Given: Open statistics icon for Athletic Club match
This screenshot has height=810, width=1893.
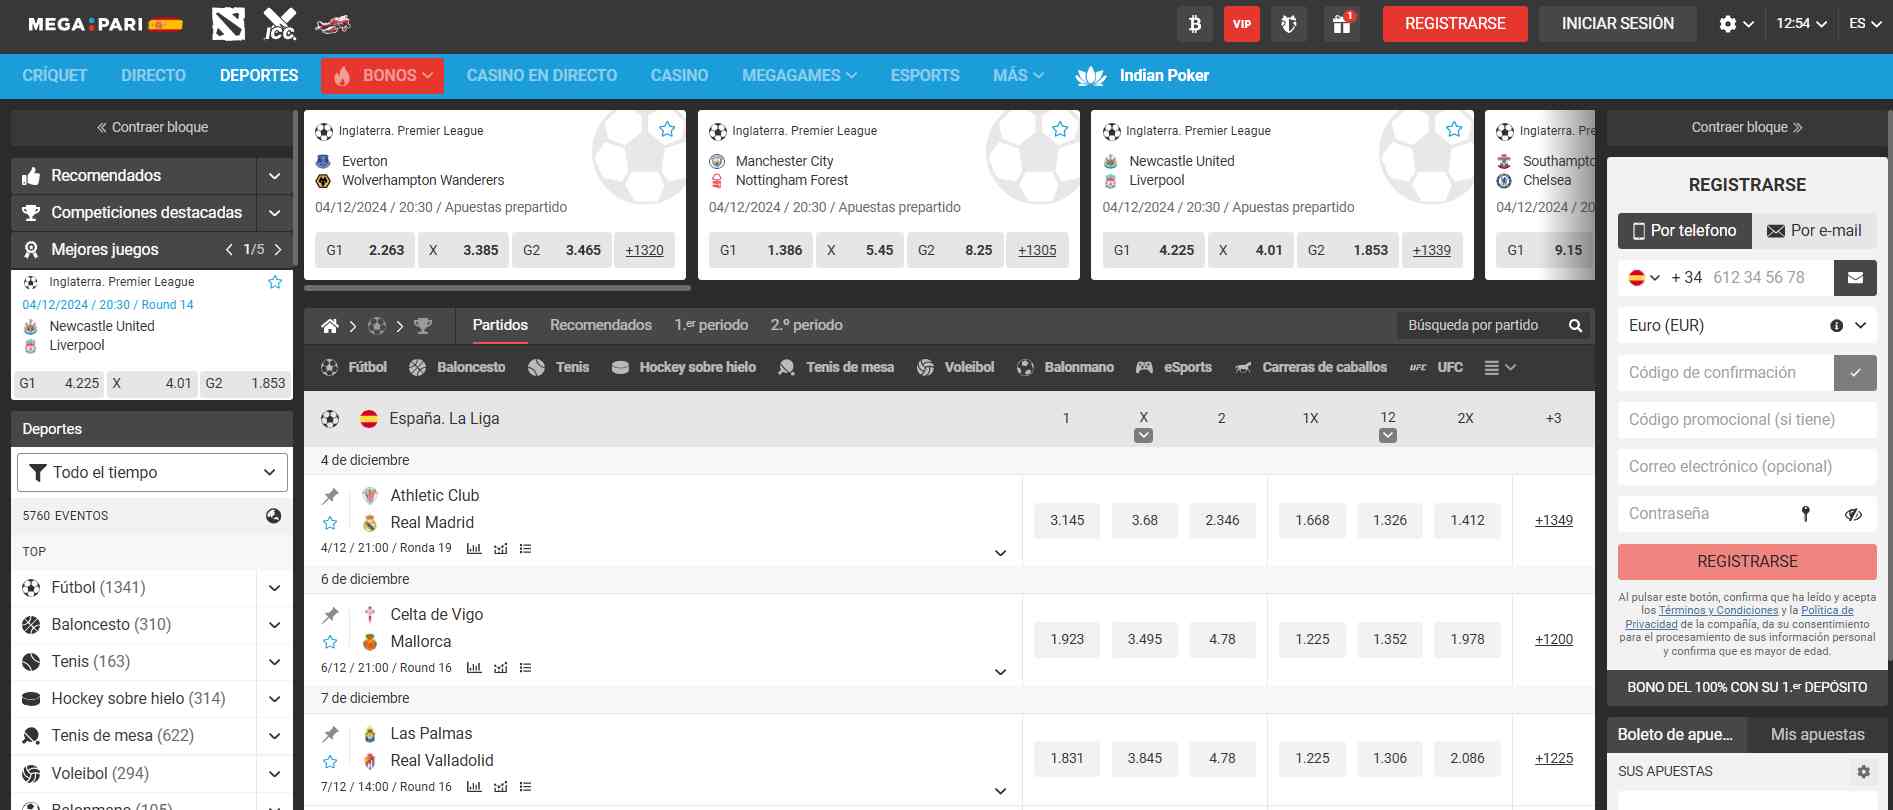Looking at the screenshot, I should coord(474,548).
